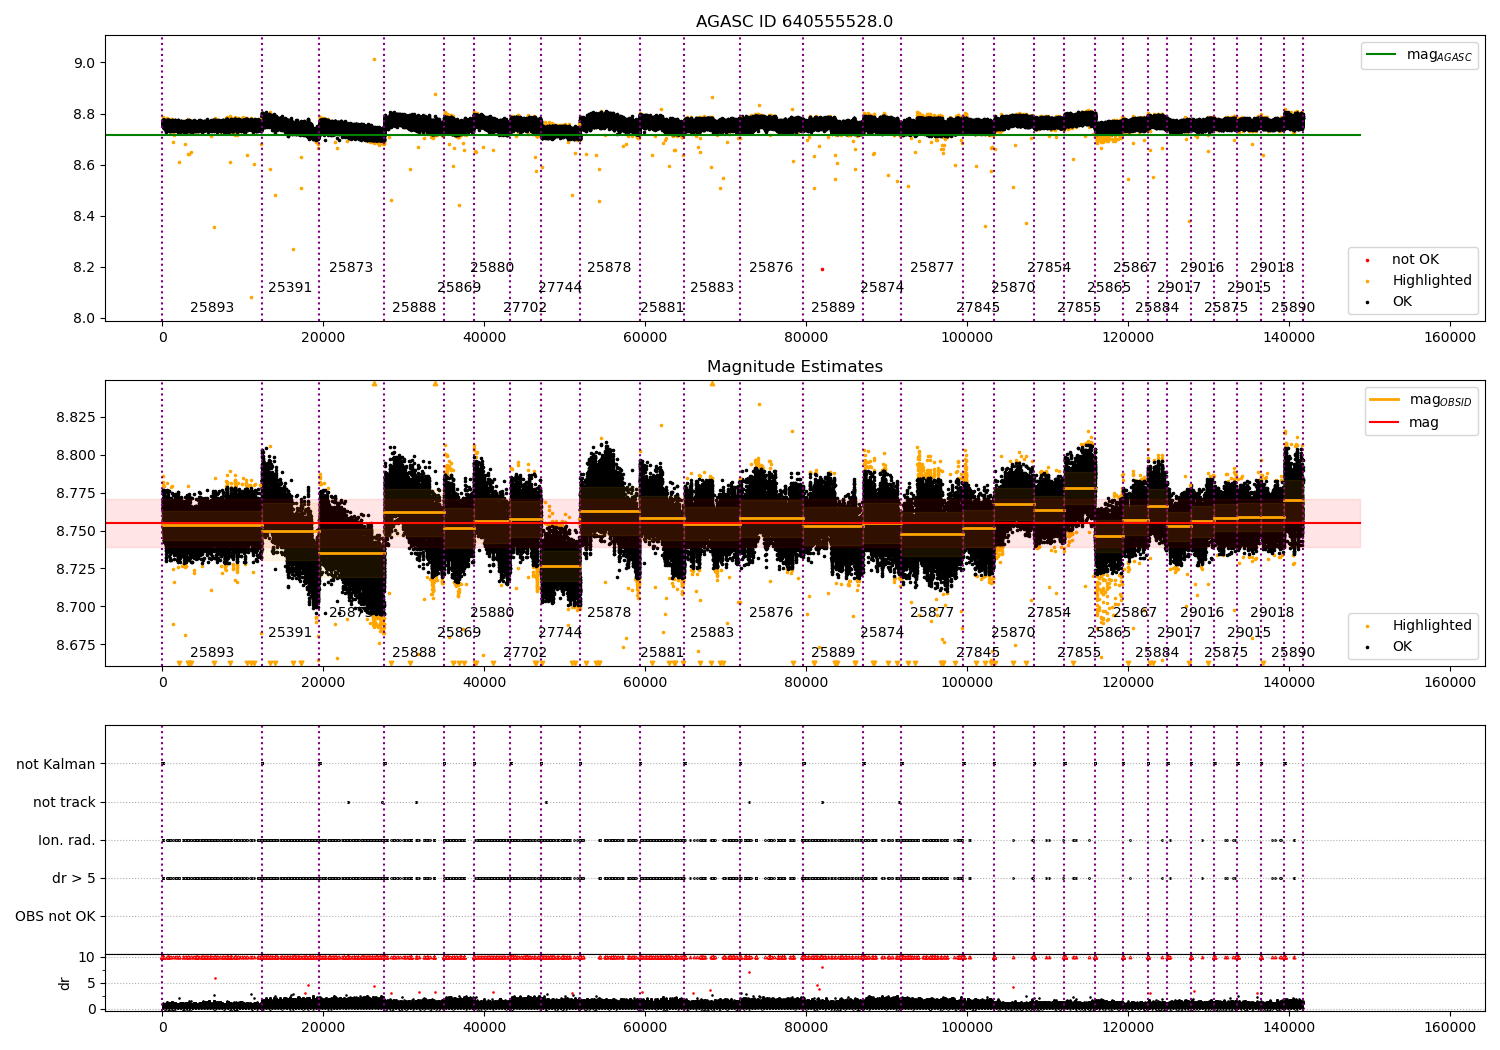Click OBSID label 25878 in top plot

[x=609, y=268]
